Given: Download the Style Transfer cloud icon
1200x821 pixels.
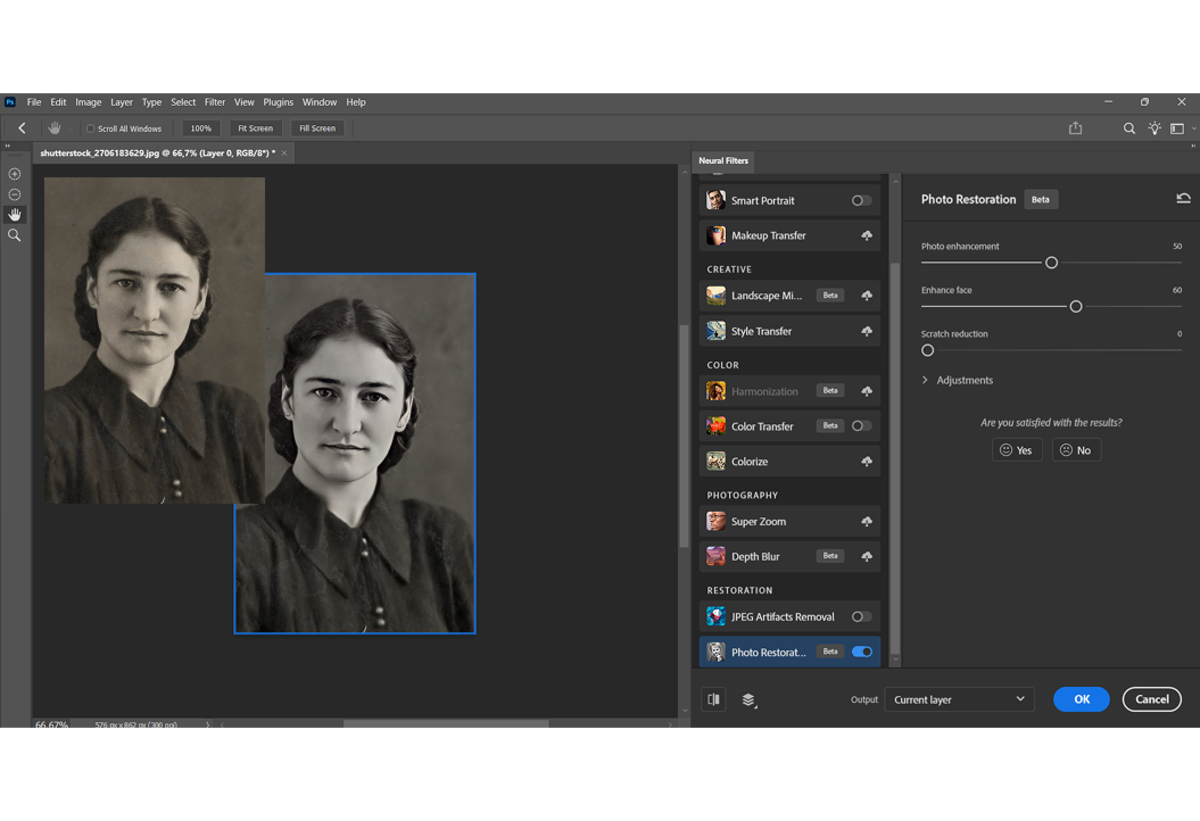Looking at the screenshot, I should [867, 331].
